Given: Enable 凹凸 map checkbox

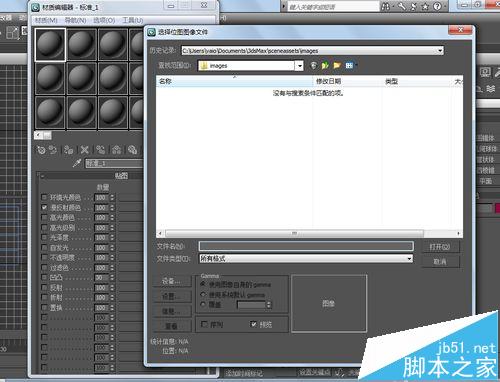Looking at the screenshot, I should [x=44, y=277].
